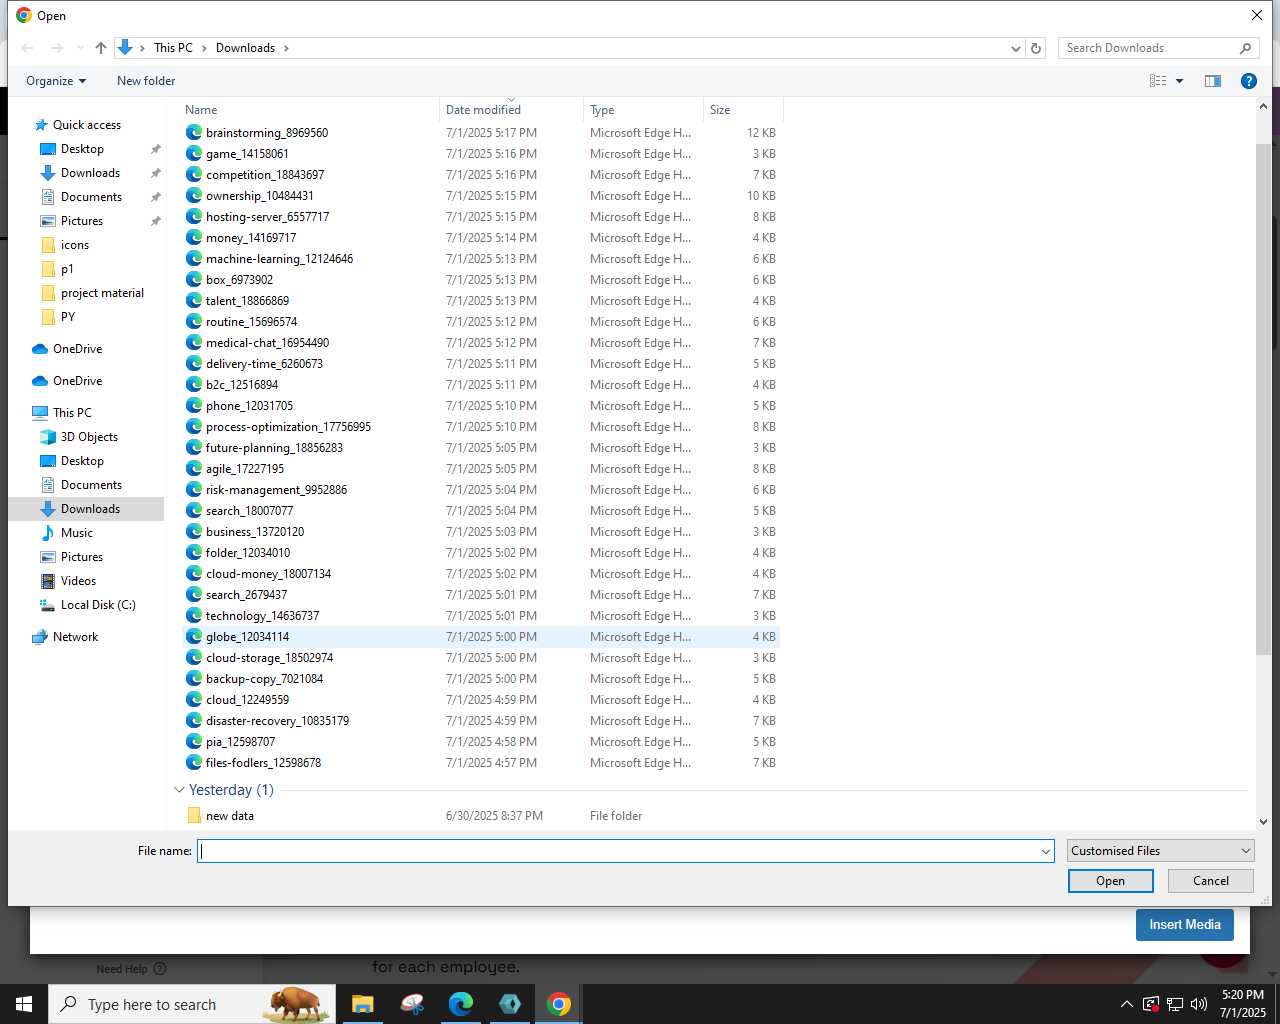Select the cloud-storage_18502974 file icon
The width and height of the screenshot is (1280, 1024).
point(194,658)
